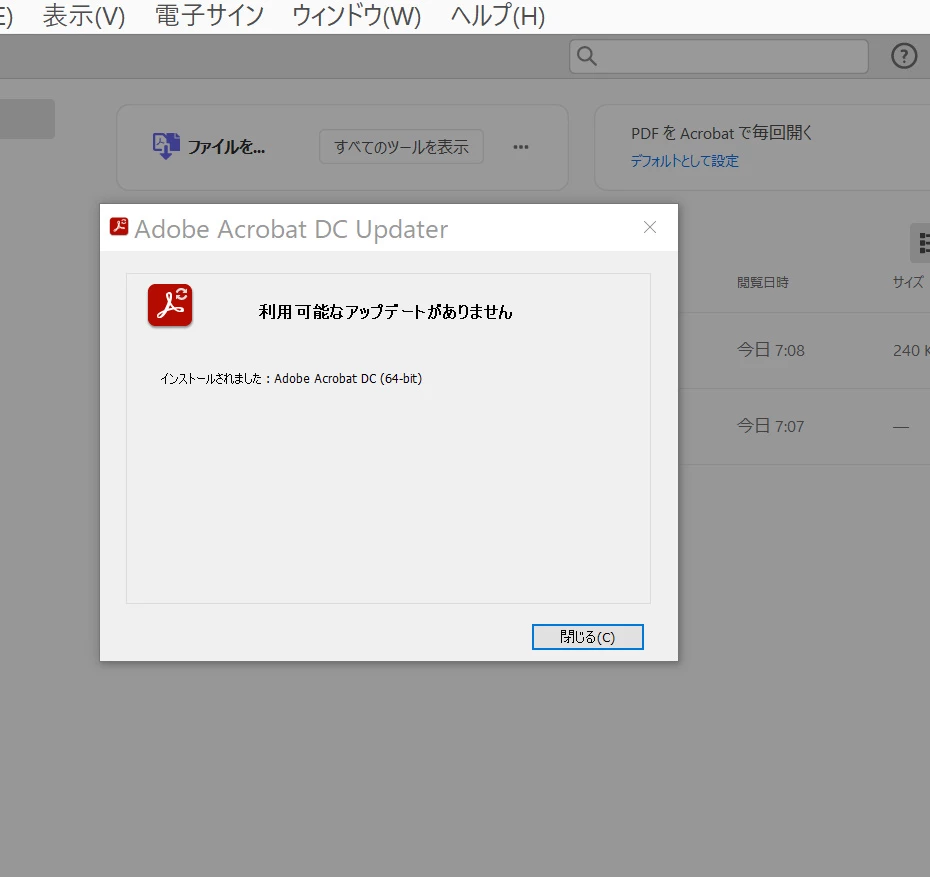Open the ウィンドウ(W) menu
Viewport: 930px width, 877px height.
coord(356,16)
